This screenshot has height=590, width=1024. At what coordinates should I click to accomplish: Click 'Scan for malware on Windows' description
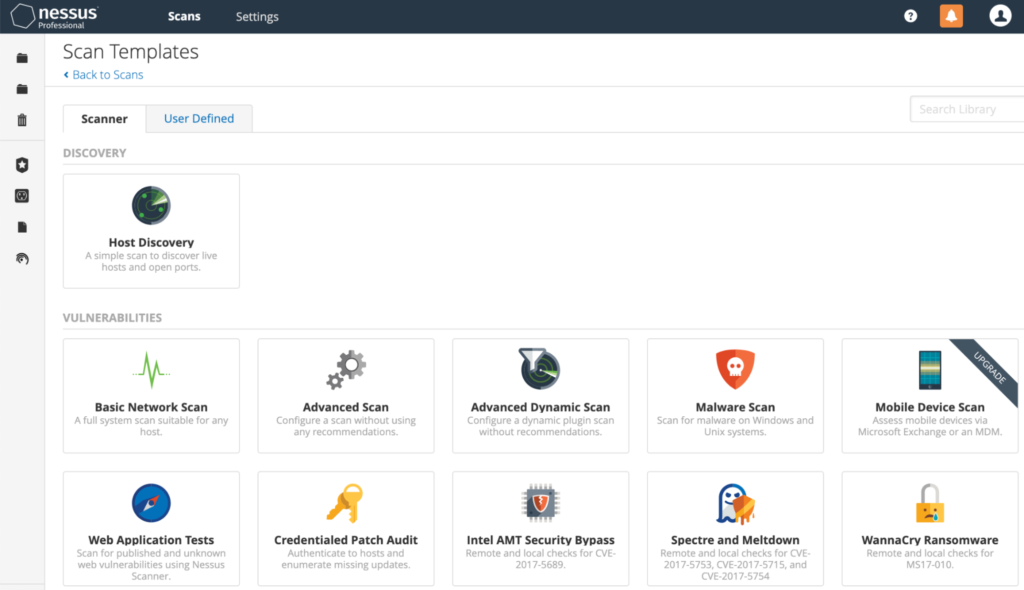coord(735,426)
